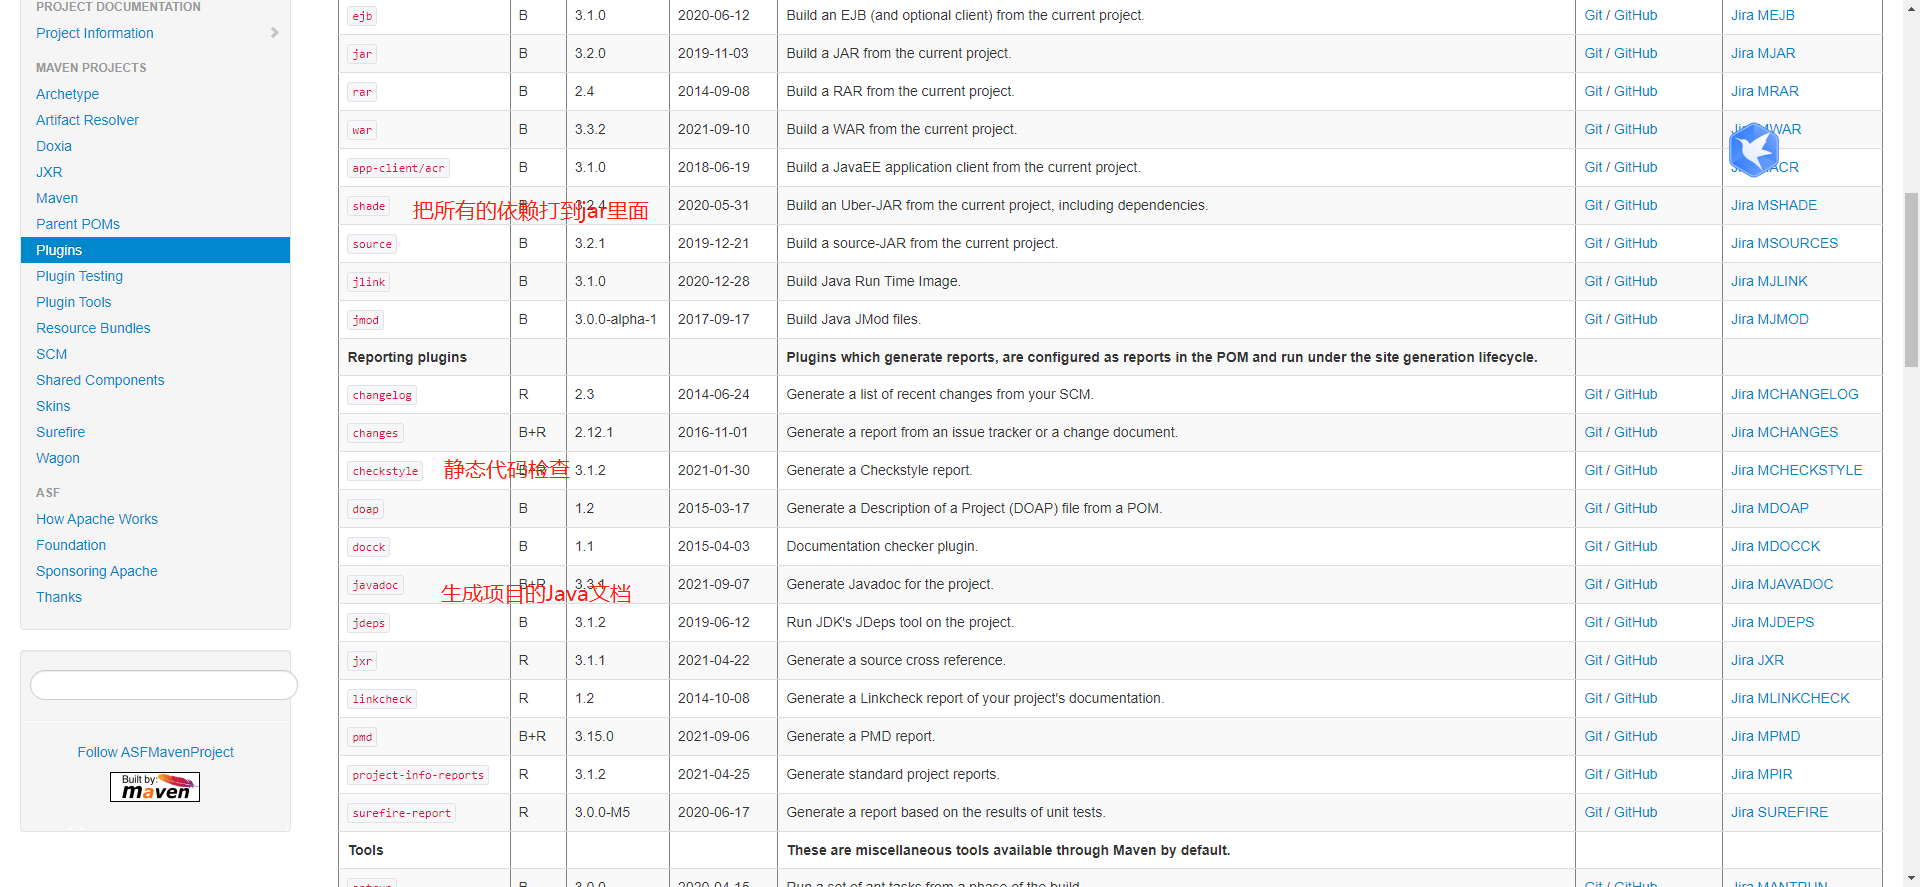Open the docck plugin link
Image resolution: width=1920 pixels, height=887 pixels.
click(369, 547)
